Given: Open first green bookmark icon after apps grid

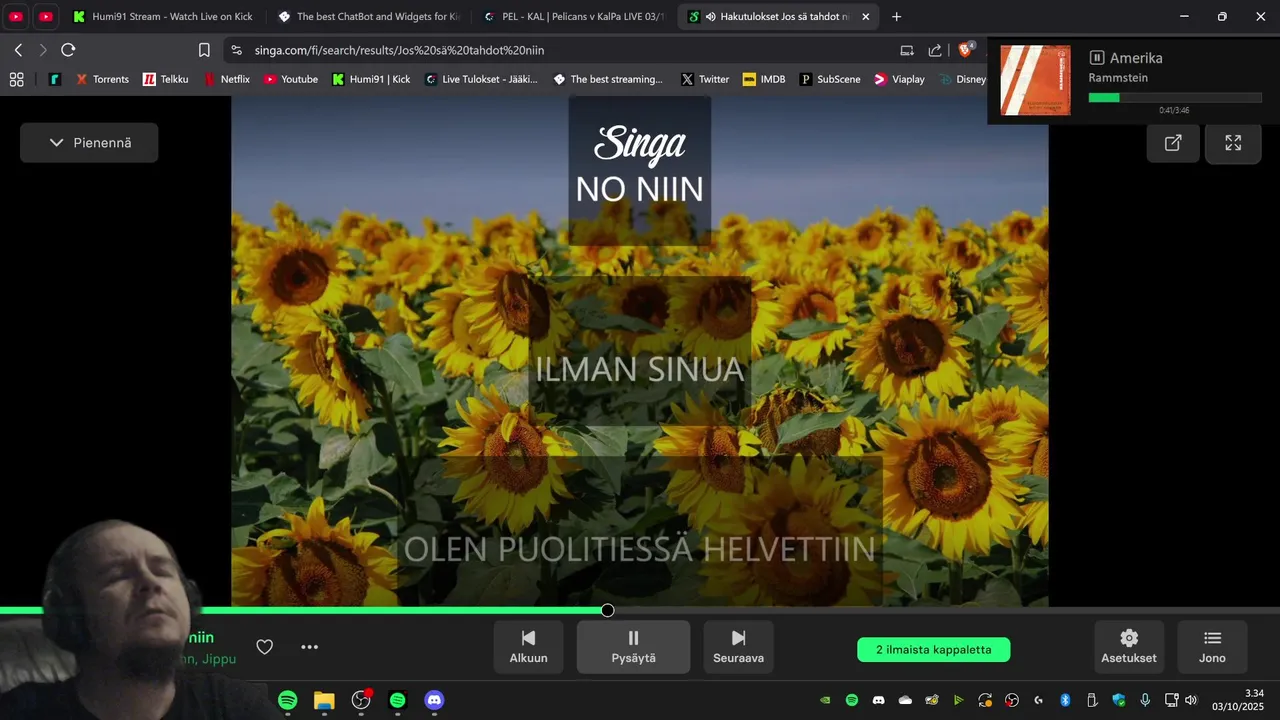Looking at the screenshot, I should (55, 79).
